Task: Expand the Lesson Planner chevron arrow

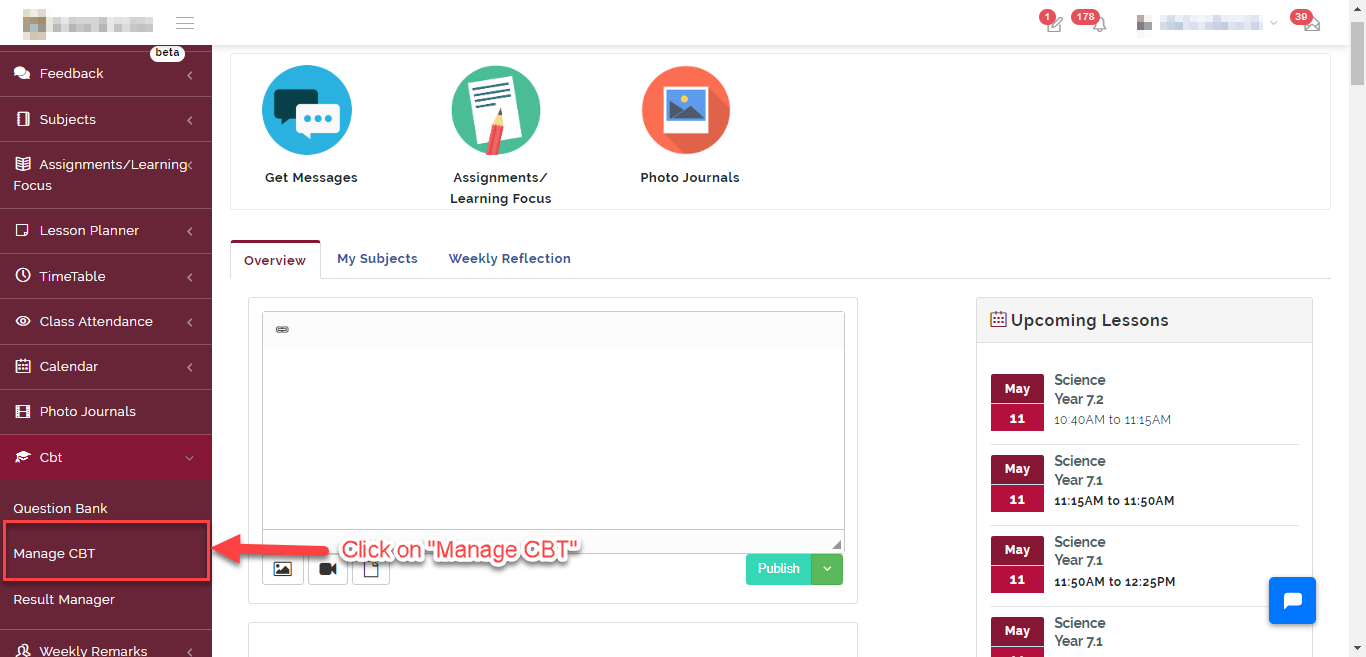Action: (189, 232)
